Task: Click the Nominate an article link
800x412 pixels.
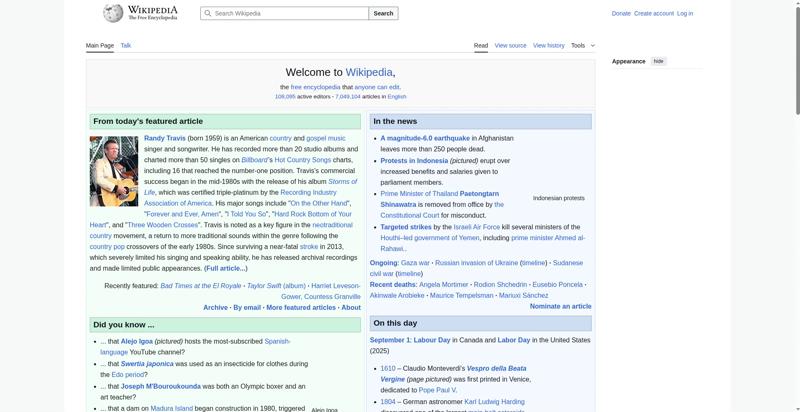Action: click(560, 306)
